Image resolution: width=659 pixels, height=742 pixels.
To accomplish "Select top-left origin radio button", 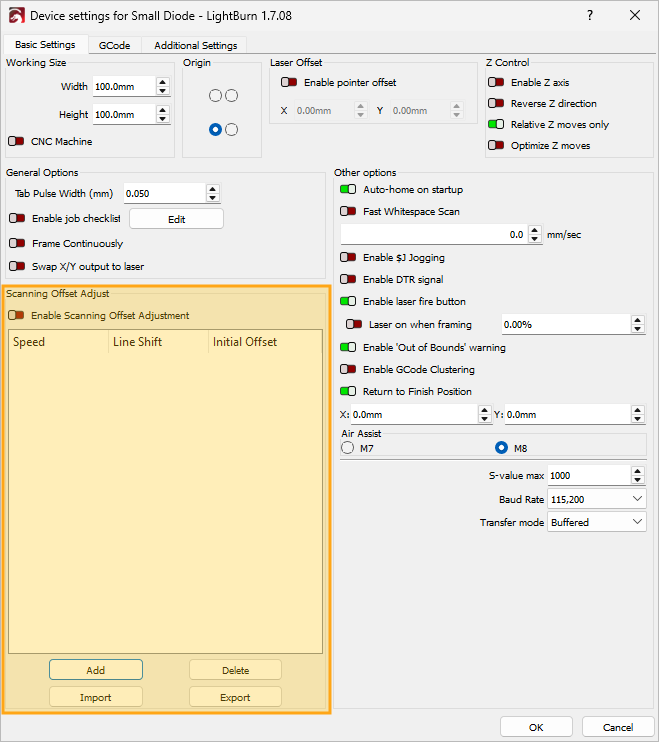I will 215,96.
